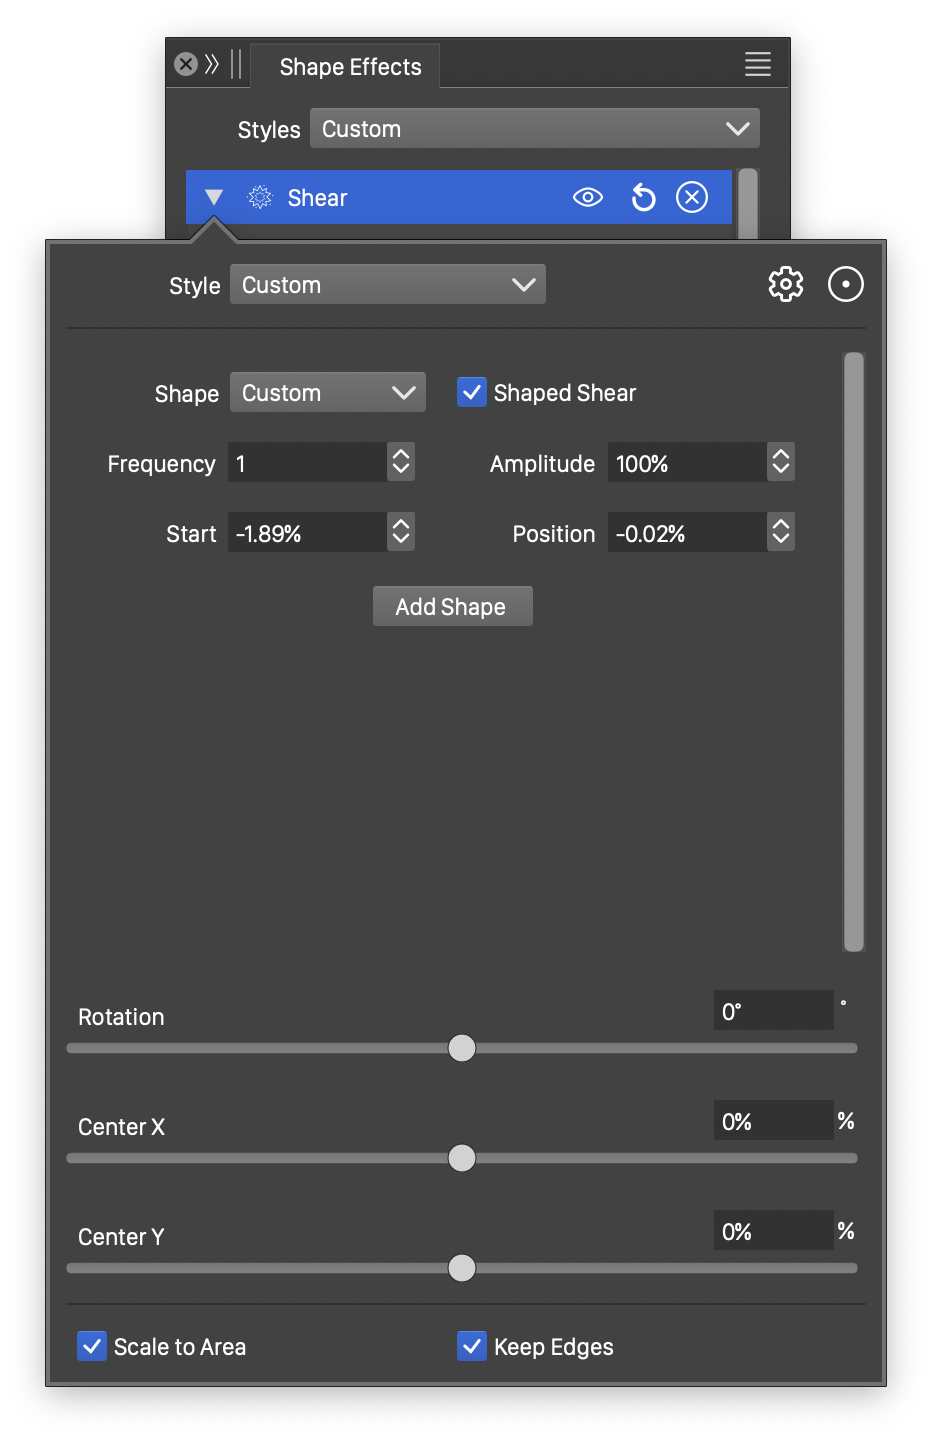Screen dimensions: 932x1440
Task: Open the Shape Effects panel hamburger menu
Action: [x=757, y=65]
